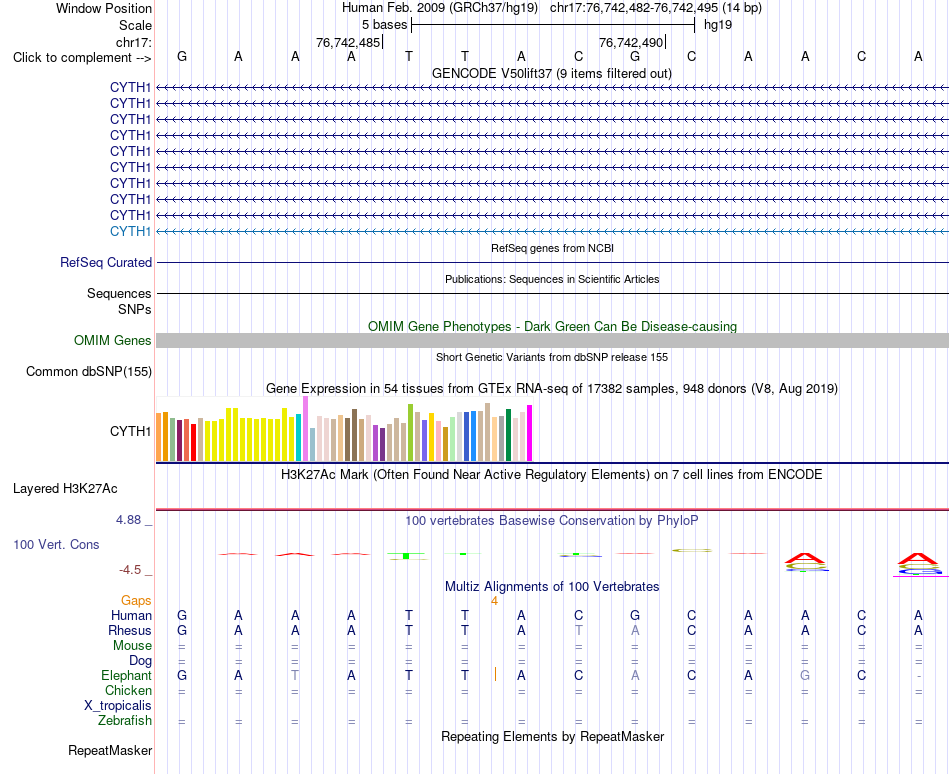Click the Scale label

[135, 25]
